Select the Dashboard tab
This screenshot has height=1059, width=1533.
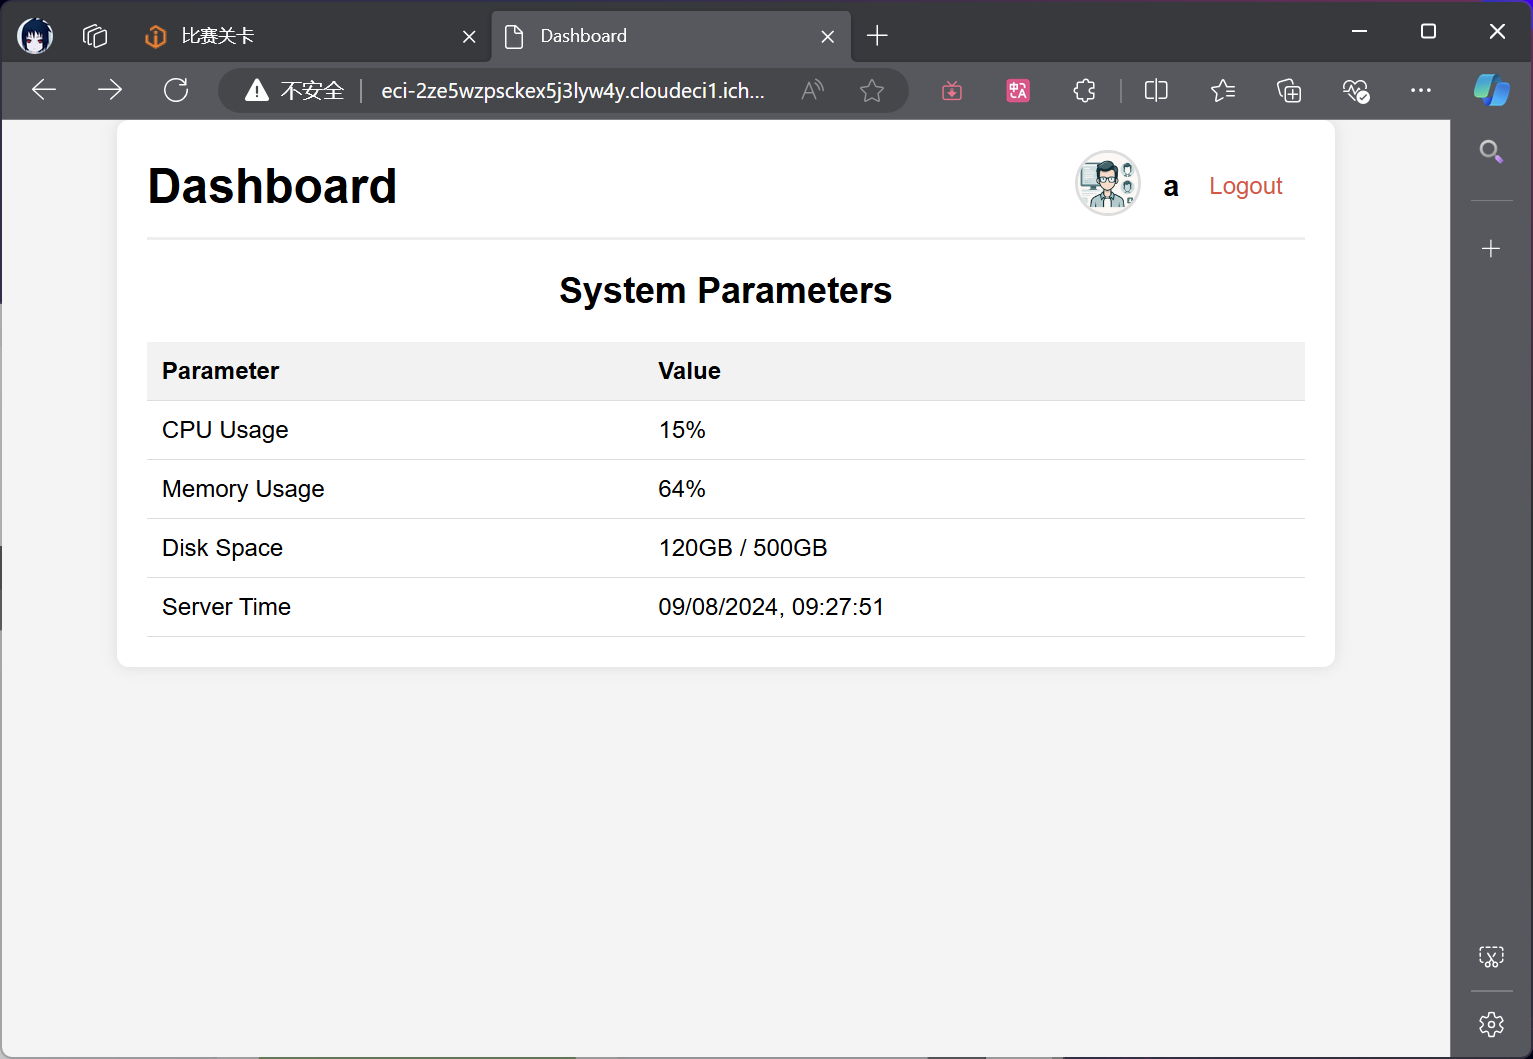click(x=671, y=37)
